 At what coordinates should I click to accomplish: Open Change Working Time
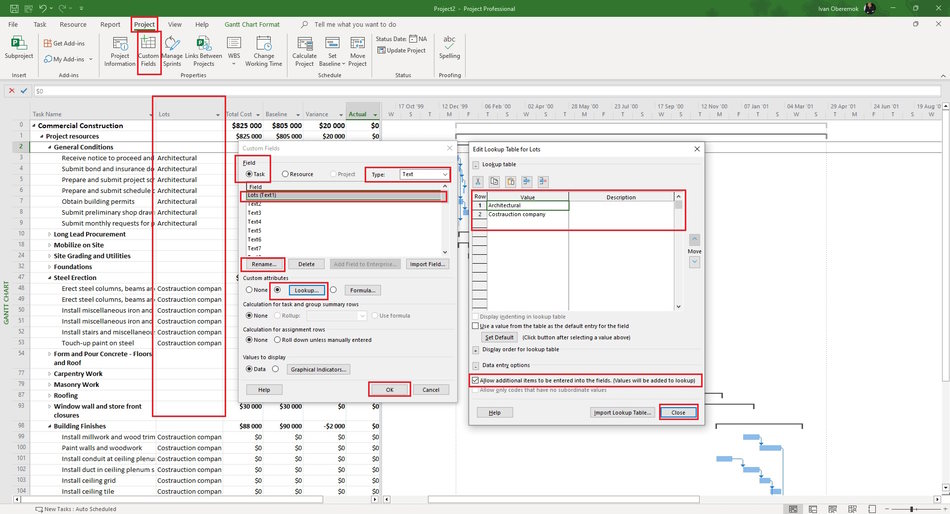264,51
